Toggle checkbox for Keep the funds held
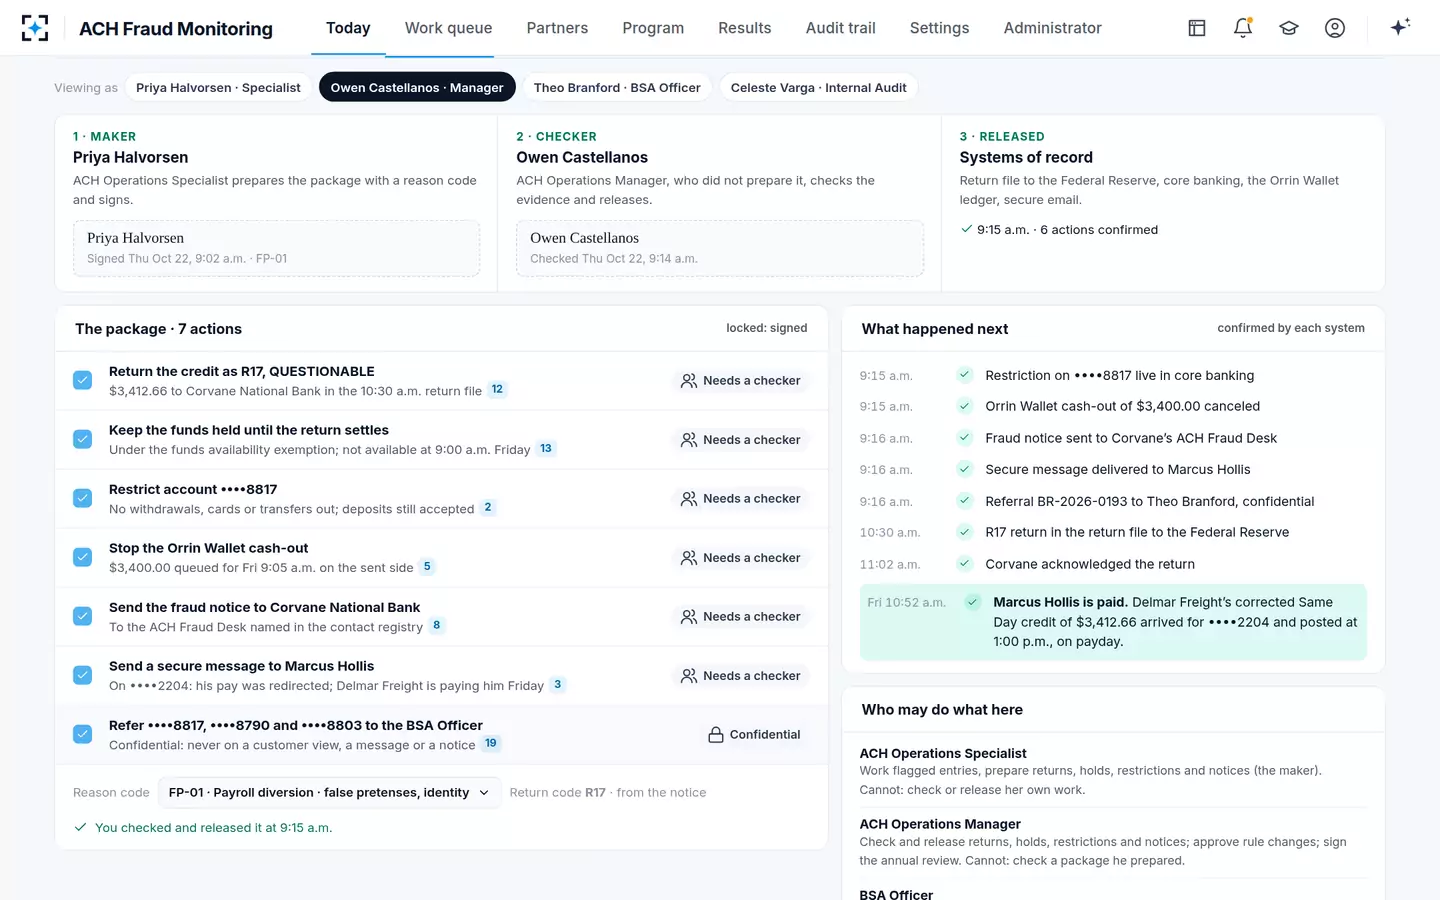Screen dimensions: 1440x900 coord(83,440)
